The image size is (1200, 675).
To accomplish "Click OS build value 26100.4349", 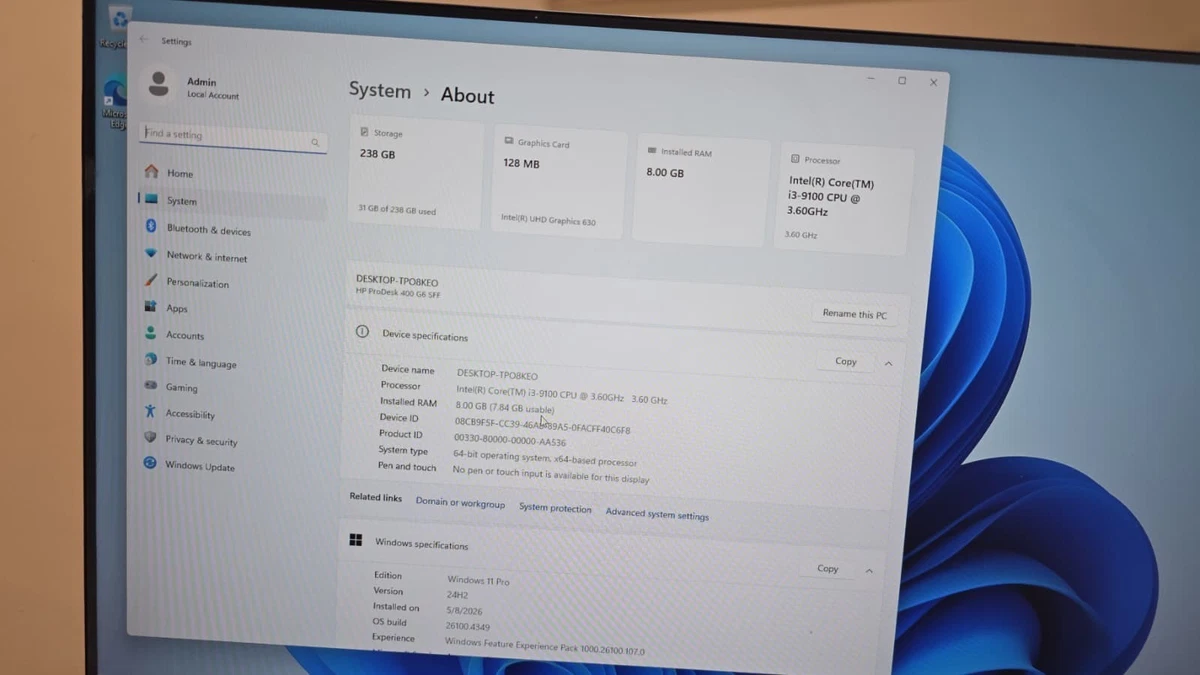I will point(467,627).
